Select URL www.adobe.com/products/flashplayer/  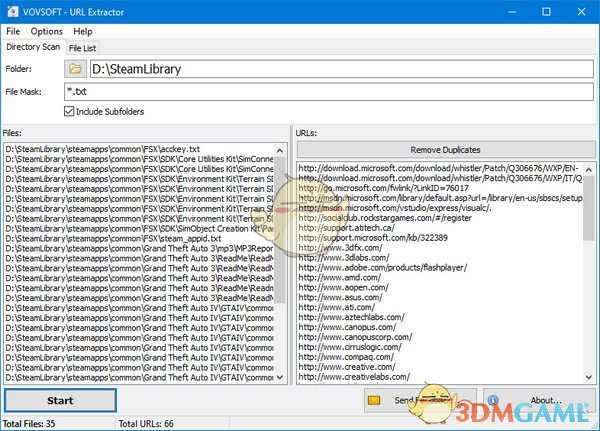coord(440,268)
